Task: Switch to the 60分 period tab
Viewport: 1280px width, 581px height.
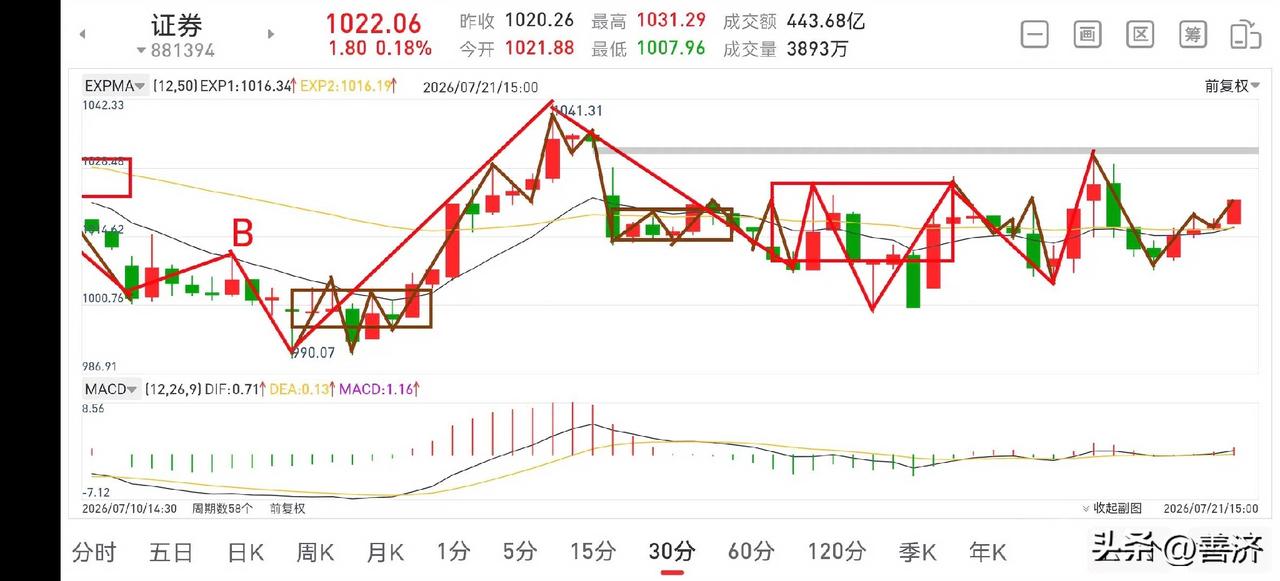Action: (751, 551)
